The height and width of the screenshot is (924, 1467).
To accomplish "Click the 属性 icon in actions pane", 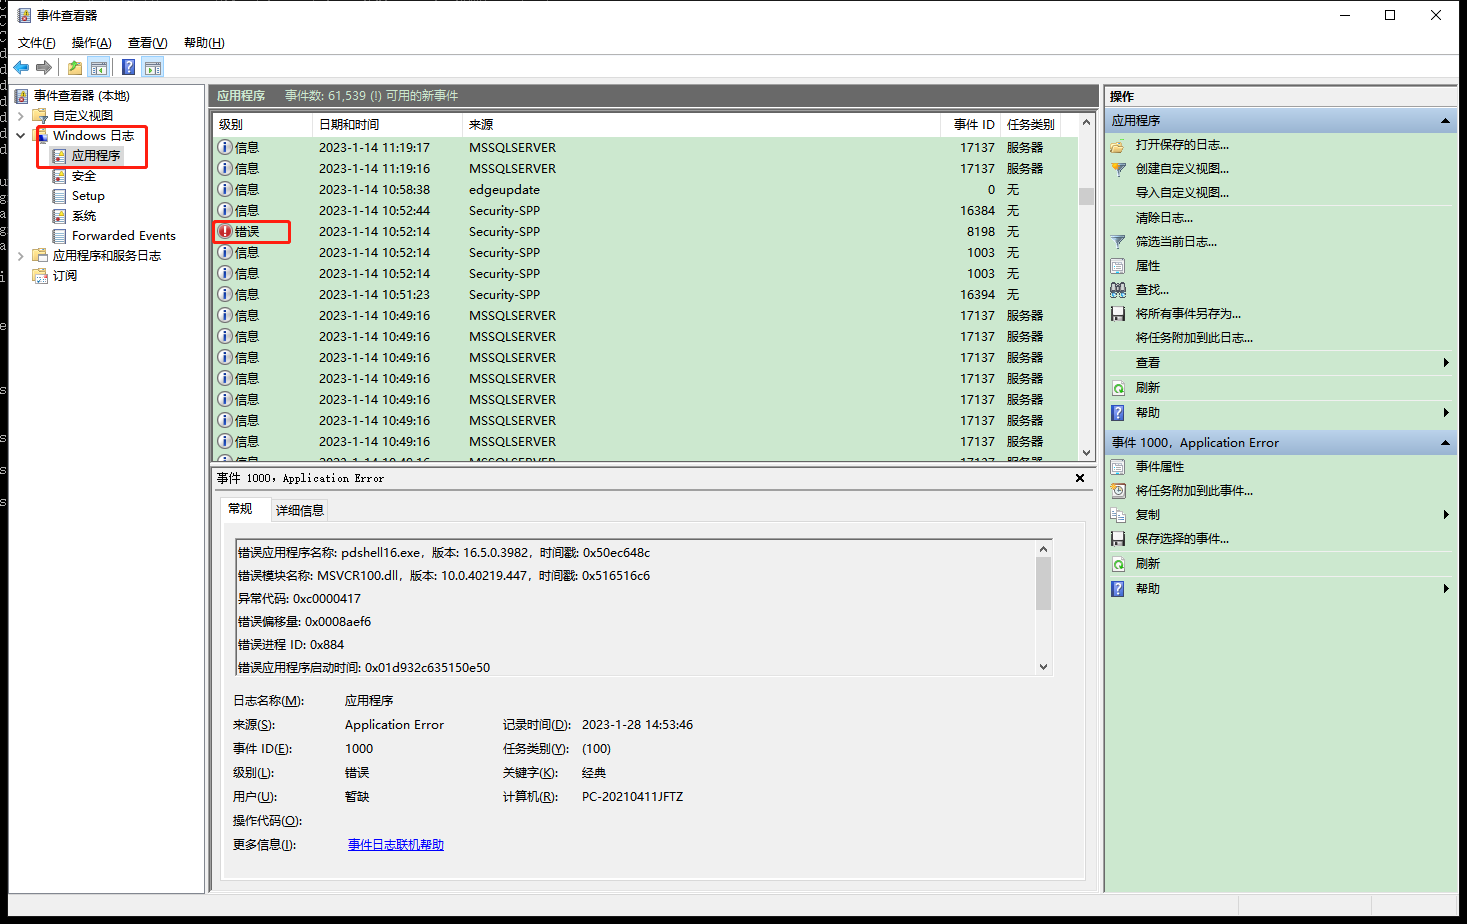I will (1118, 266).
